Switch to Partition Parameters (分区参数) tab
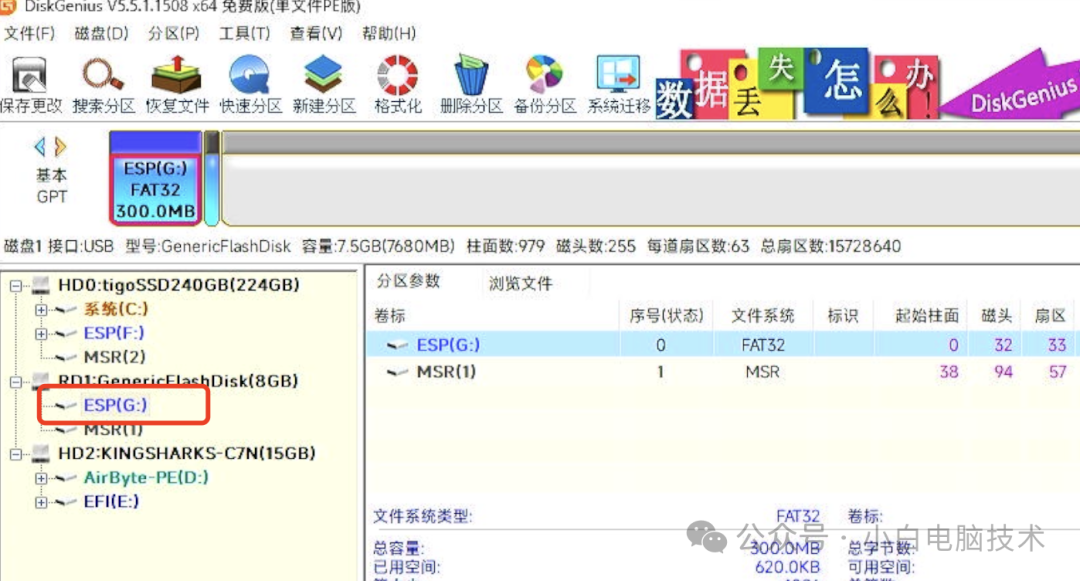1080x581 pixels. coord(408,281)
